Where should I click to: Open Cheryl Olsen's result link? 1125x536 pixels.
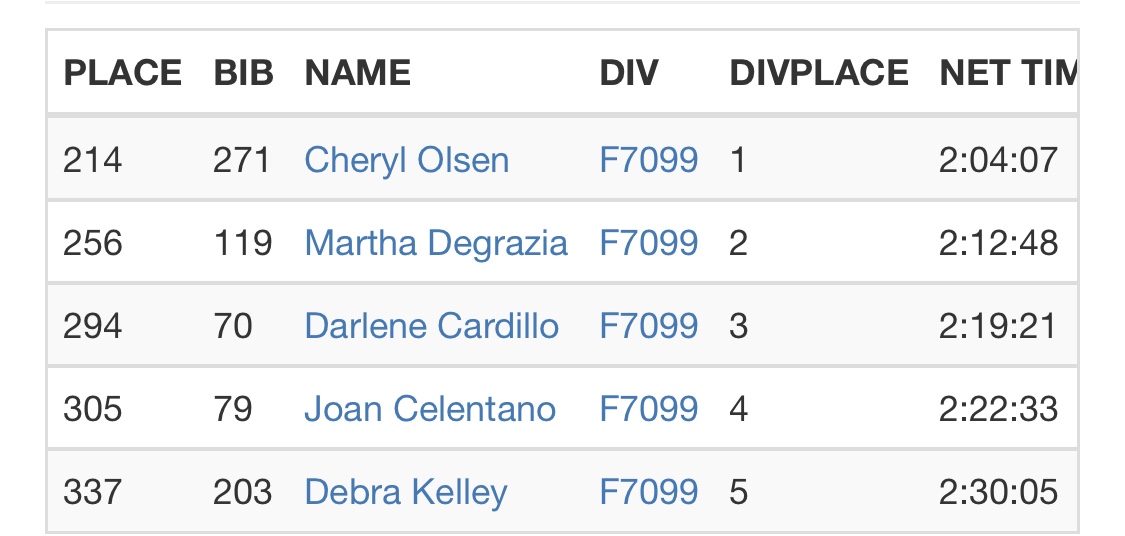(406, 160)
